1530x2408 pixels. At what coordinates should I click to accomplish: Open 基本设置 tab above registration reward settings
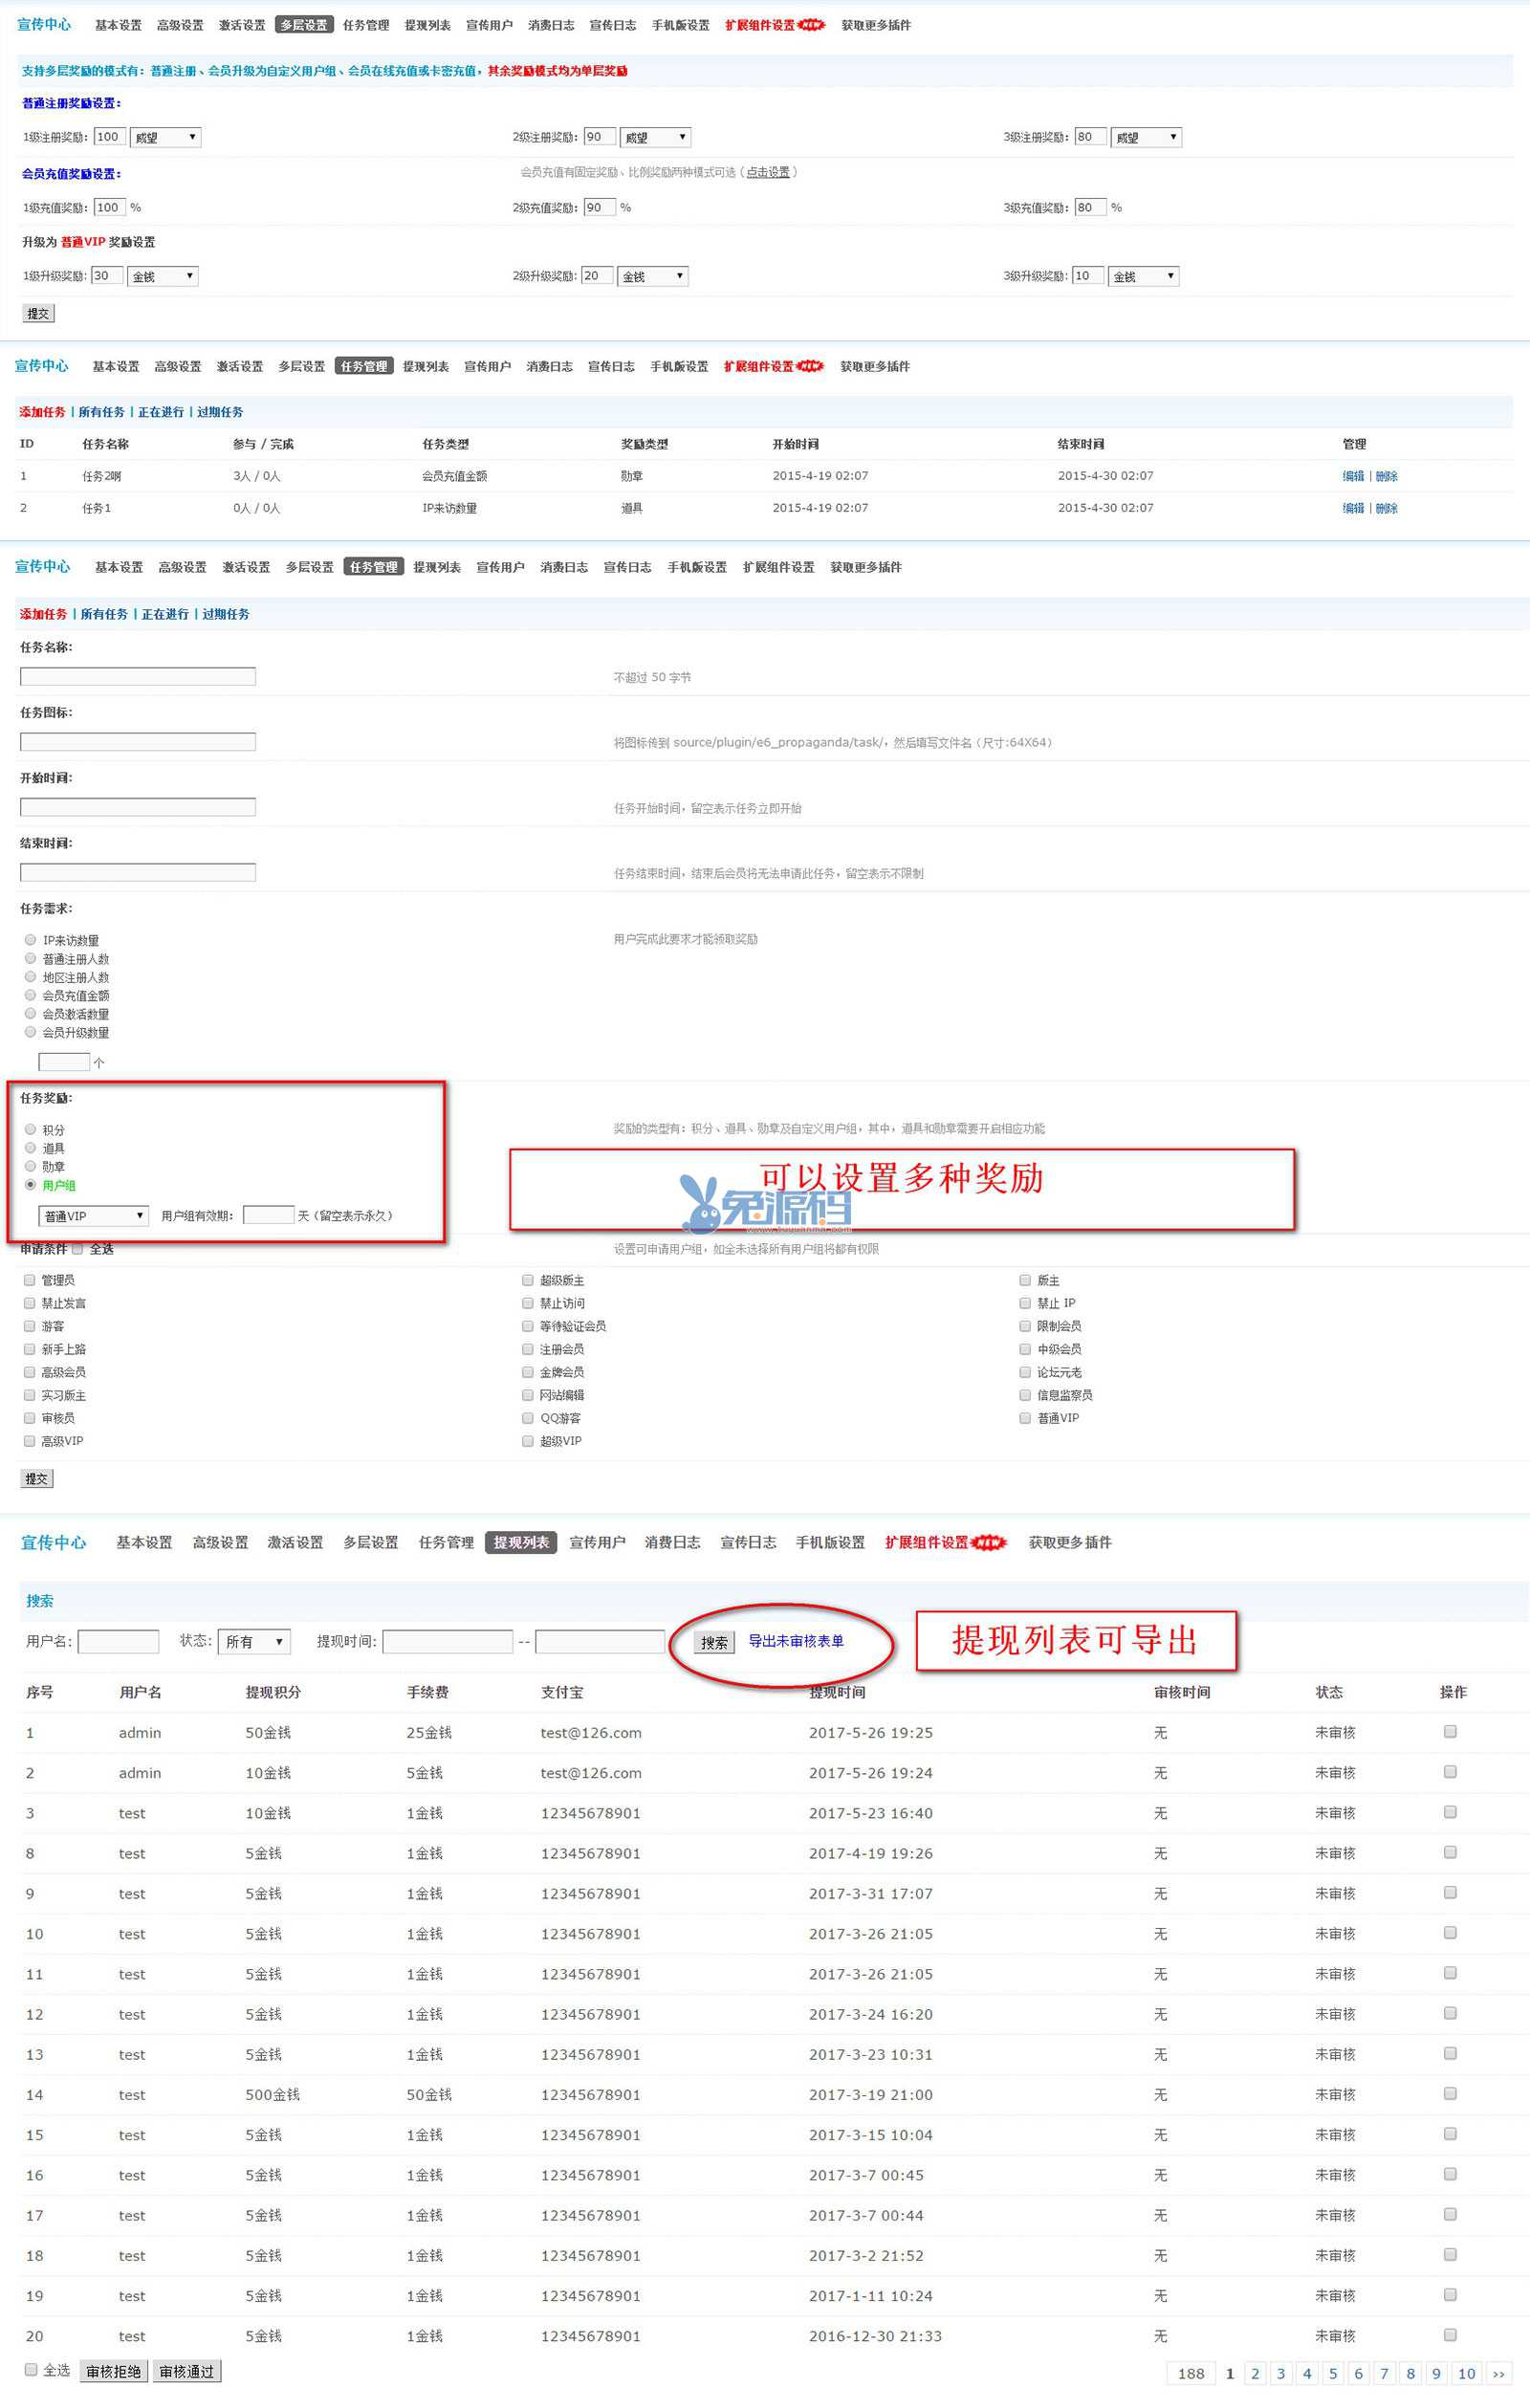click(x=118, y=25)
